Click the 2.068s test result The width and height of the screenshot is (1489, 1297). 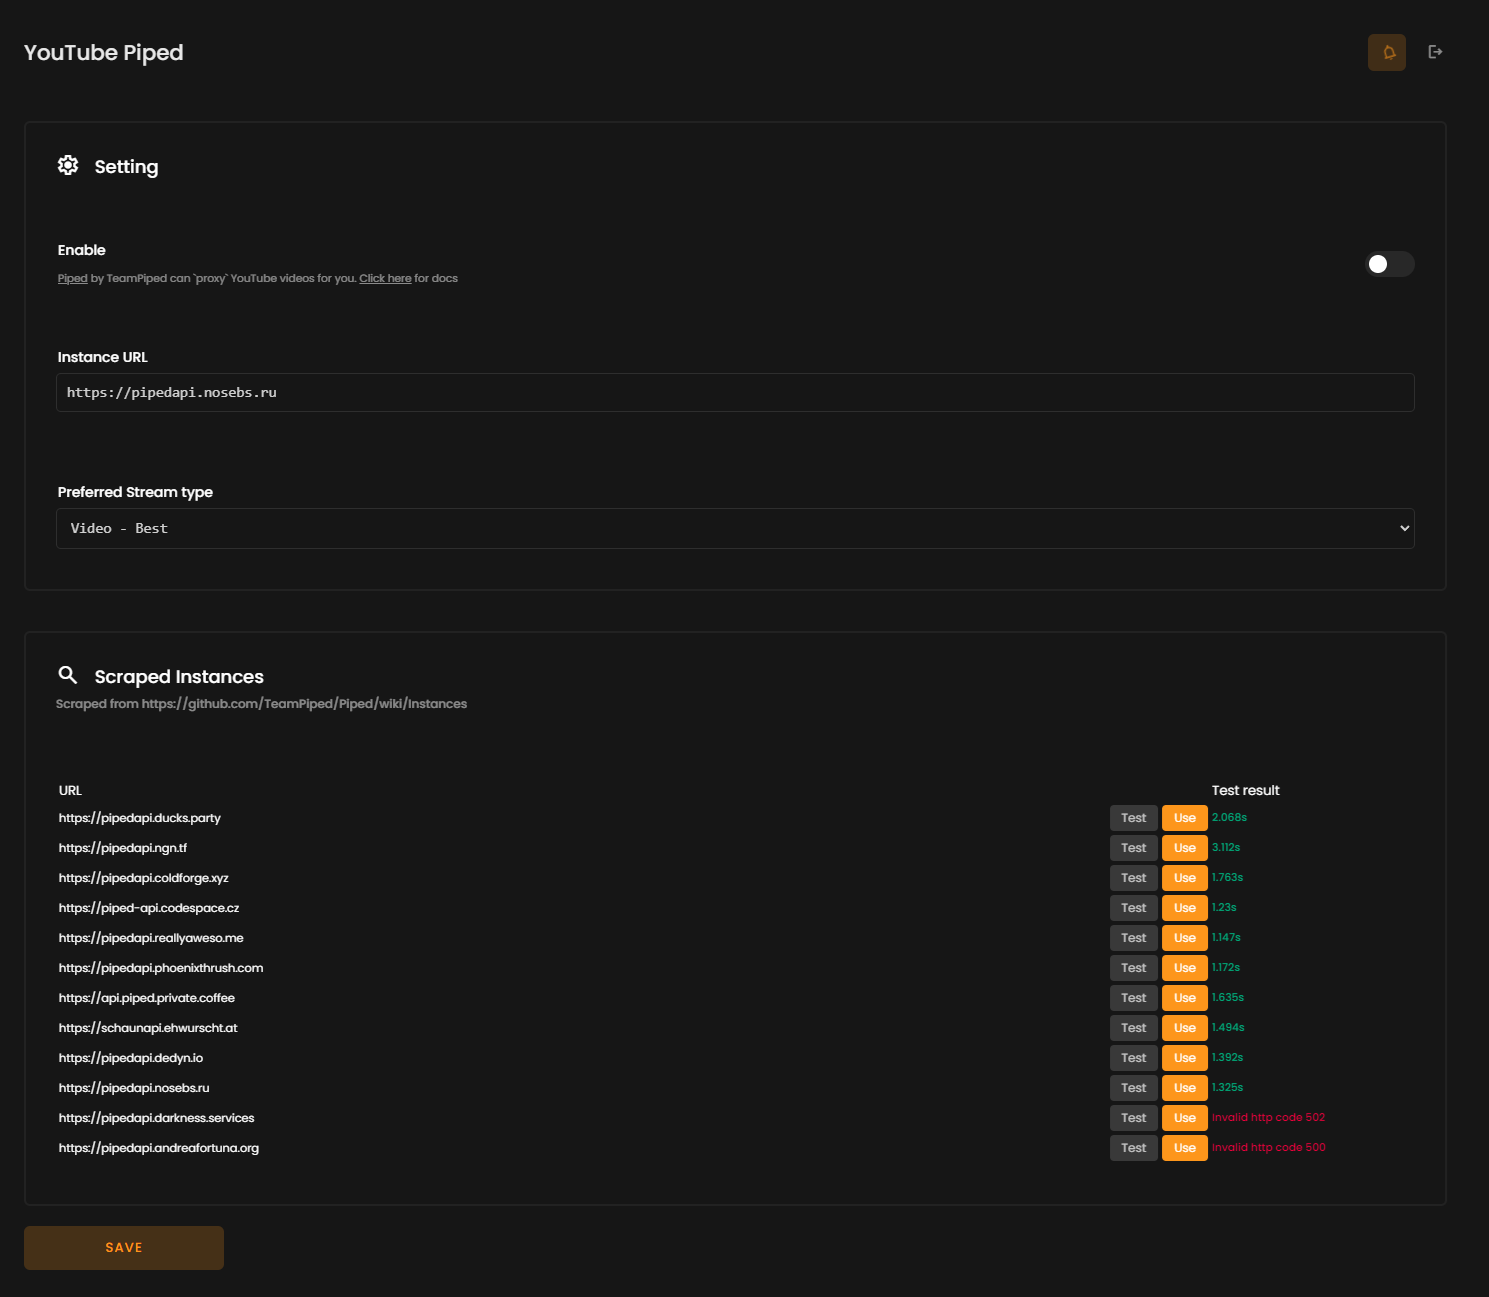[1230, 818]
